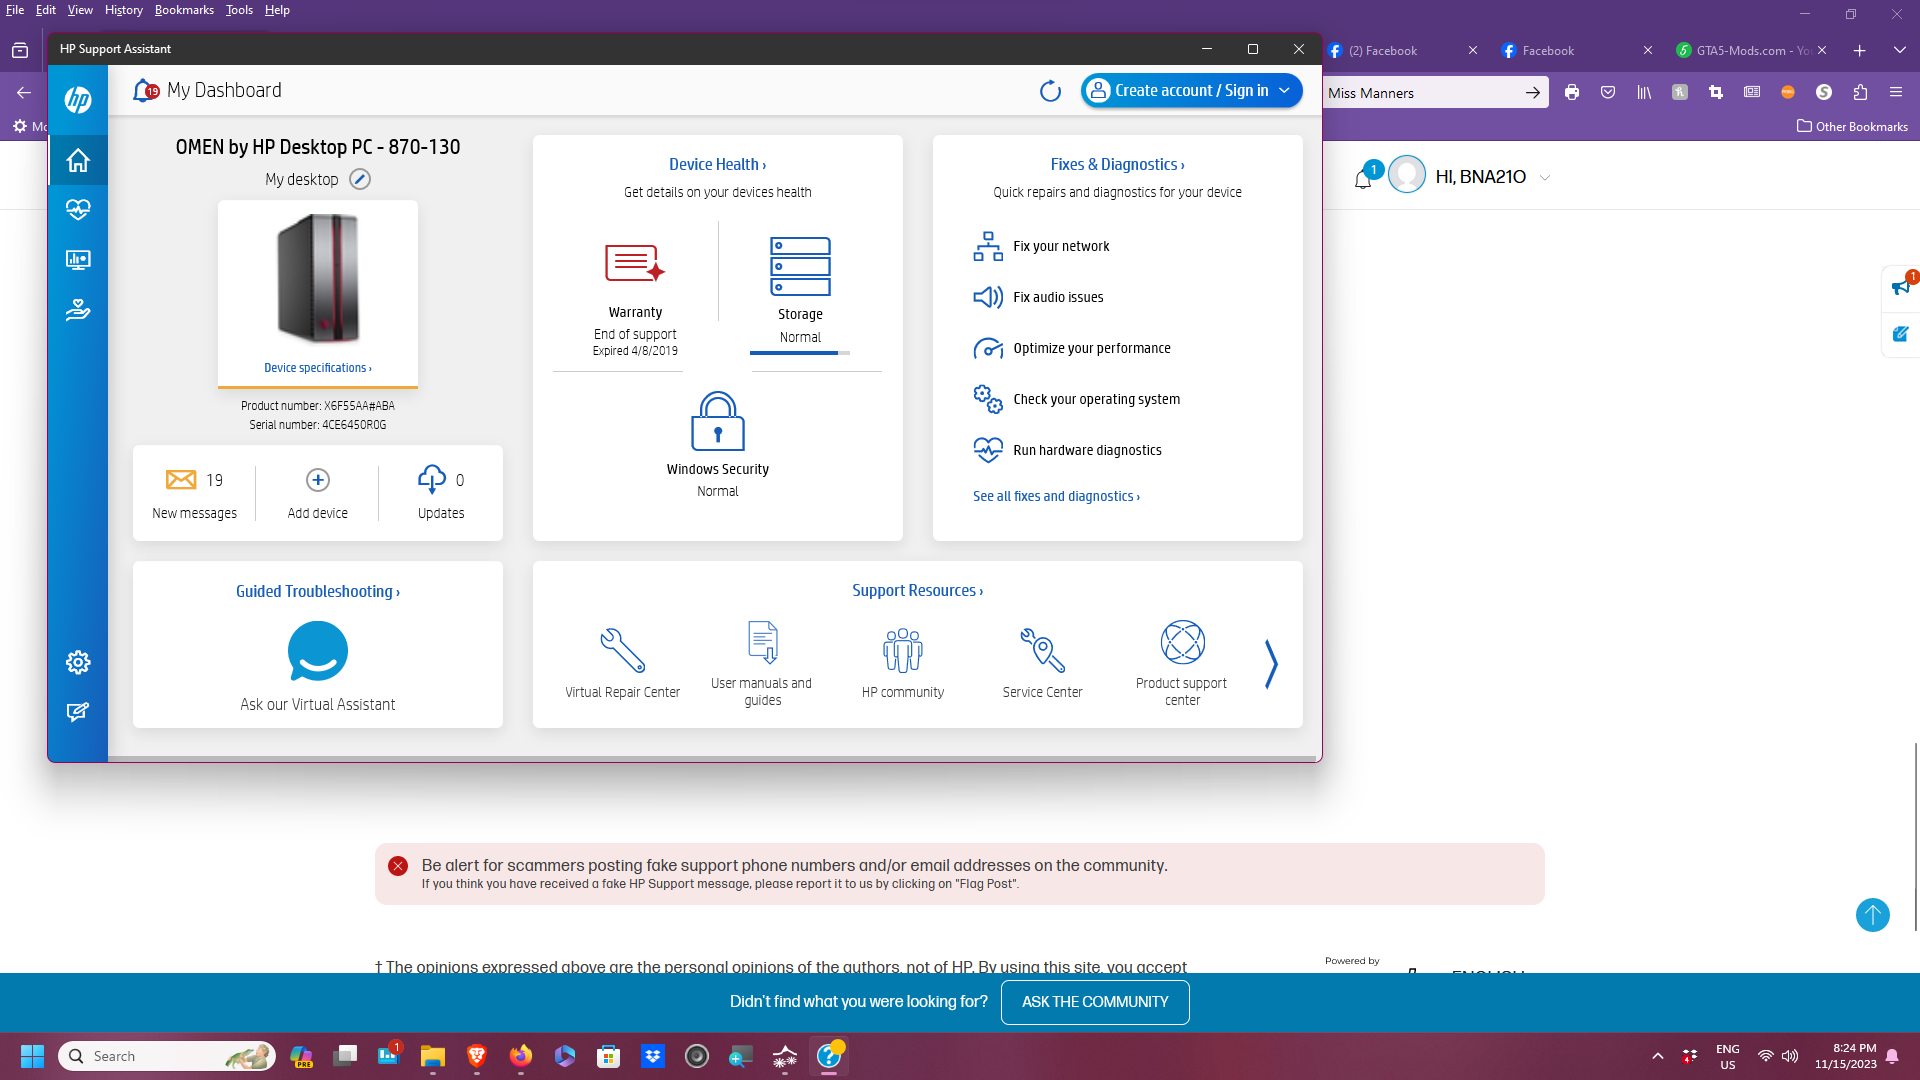Open Windows Security padlock icon
The width and height of the screenshot is (1920, 1080).
point(717,421)
